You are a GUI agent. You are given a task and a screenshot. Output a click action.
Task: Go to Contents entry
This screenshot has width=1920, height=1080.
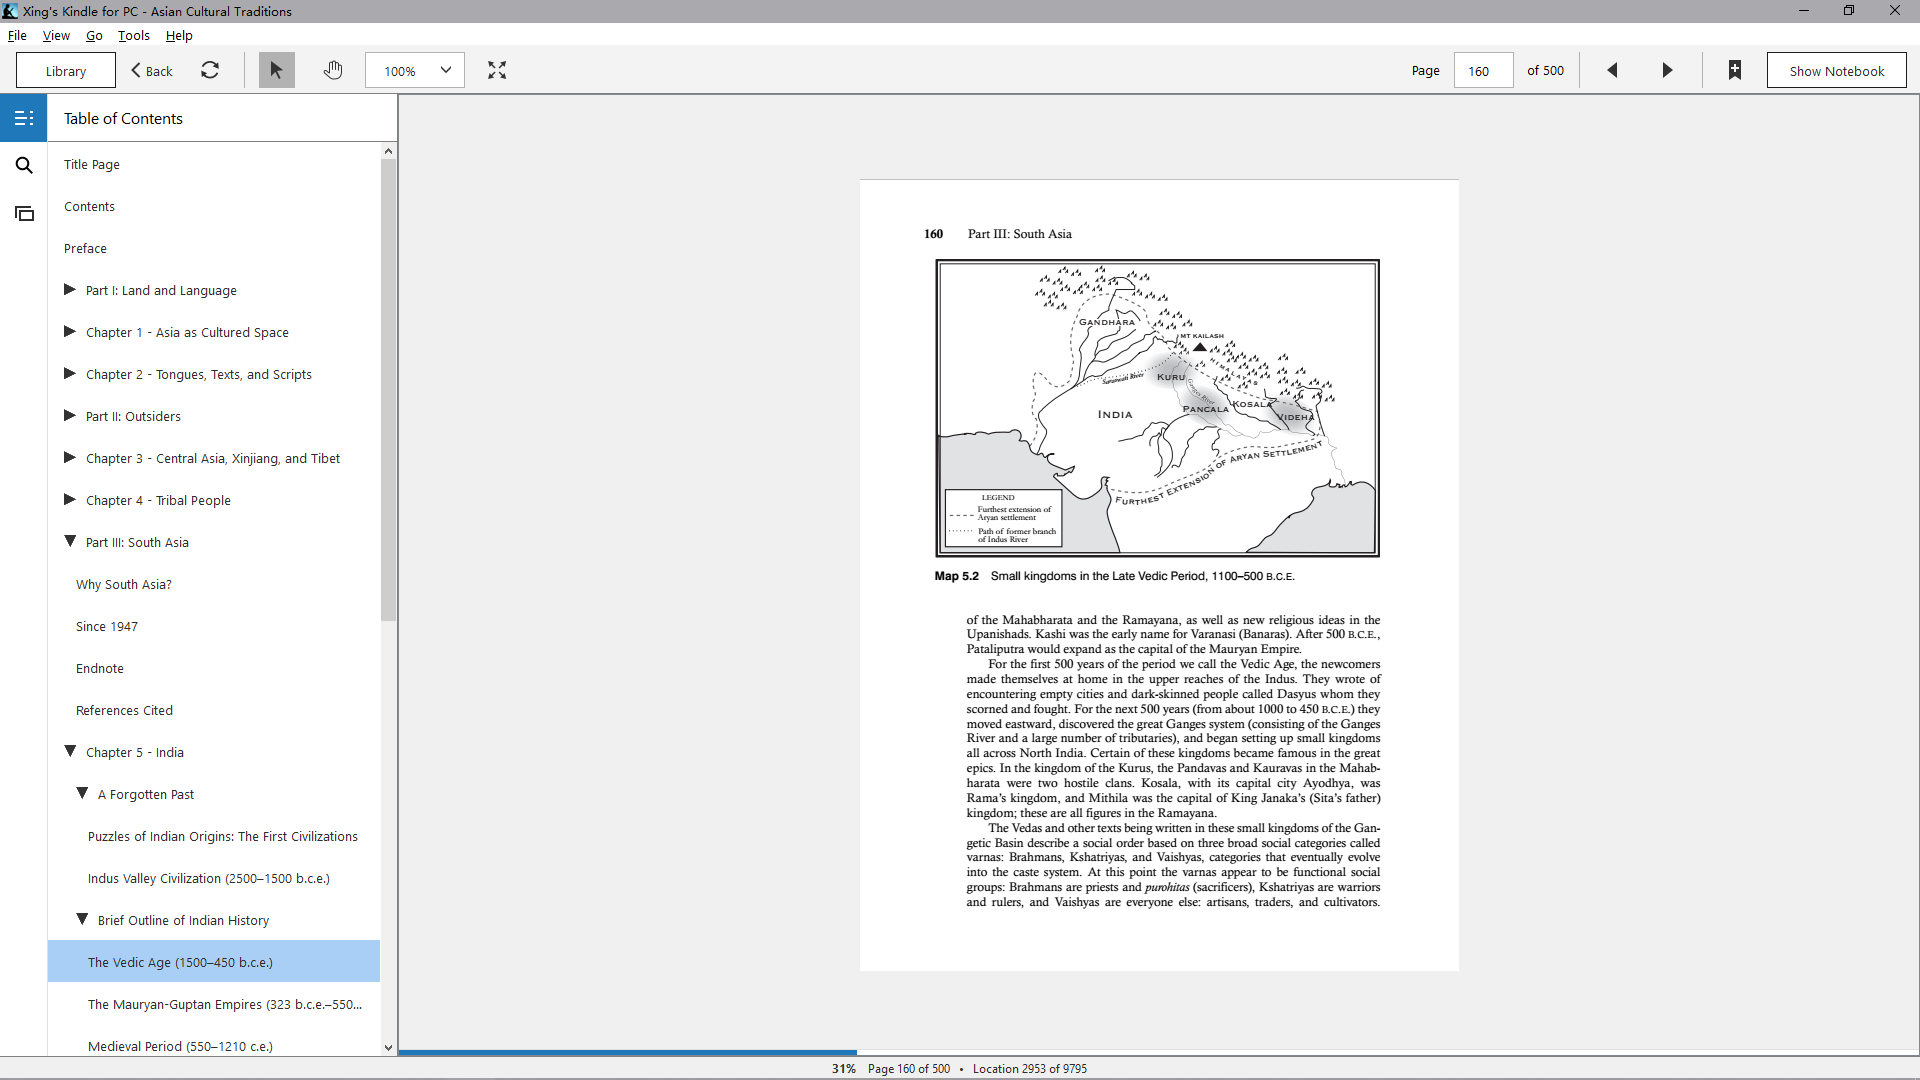point(90,206)
